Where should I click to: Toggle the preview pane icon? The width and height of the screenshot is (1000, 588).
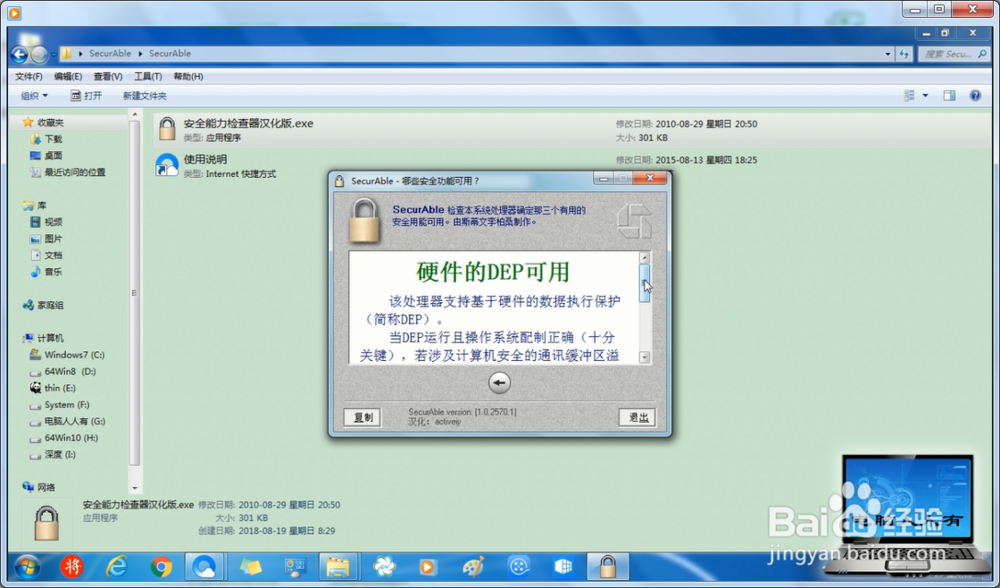click(x=949, y=96)
